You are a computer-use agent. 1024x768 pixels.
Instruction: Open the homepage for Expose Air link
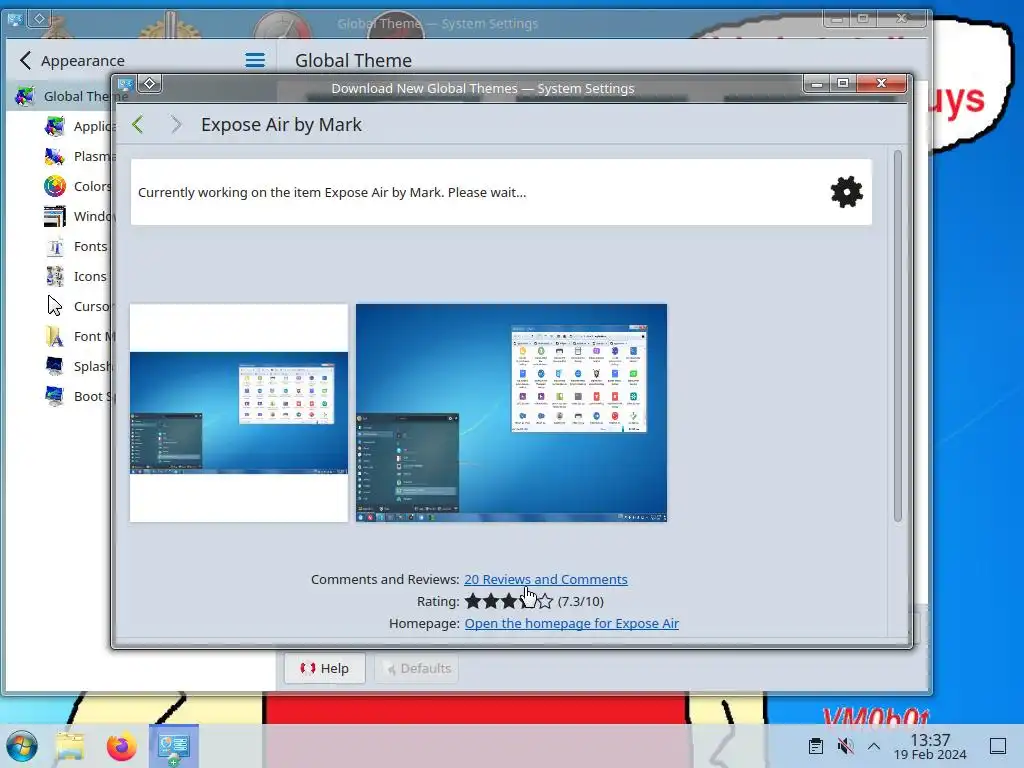[571, 623]
